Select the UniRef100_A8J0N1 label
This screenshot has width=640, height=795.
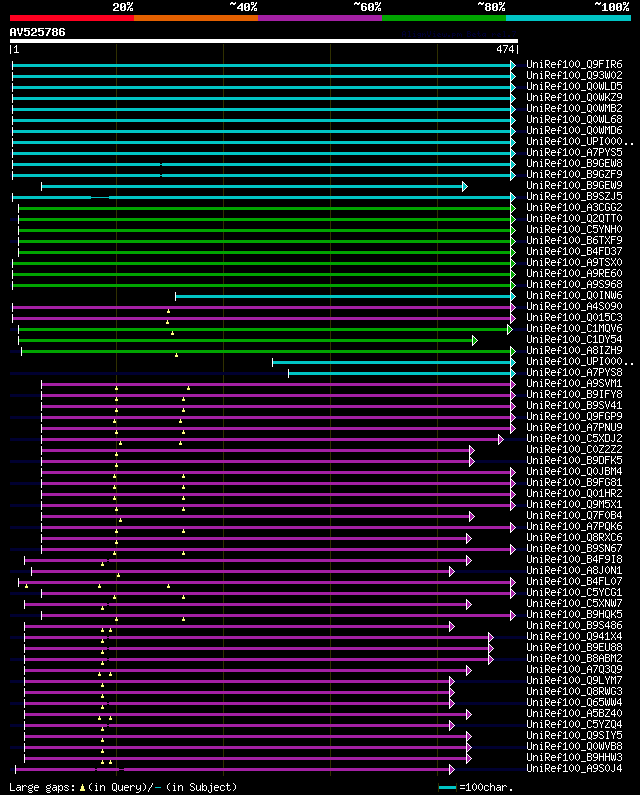(574, 570)
